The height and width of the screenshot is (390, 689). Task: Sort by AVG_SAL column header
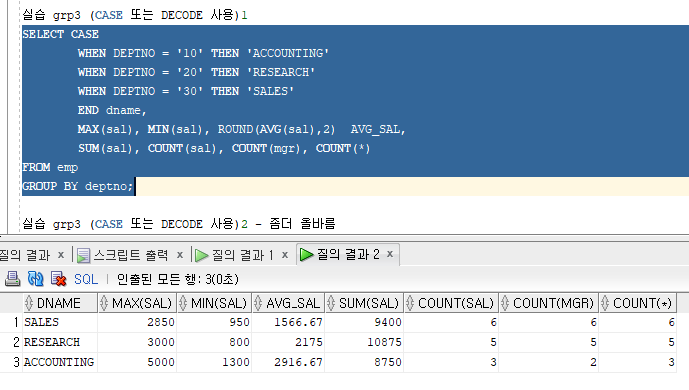click(288, 303)
